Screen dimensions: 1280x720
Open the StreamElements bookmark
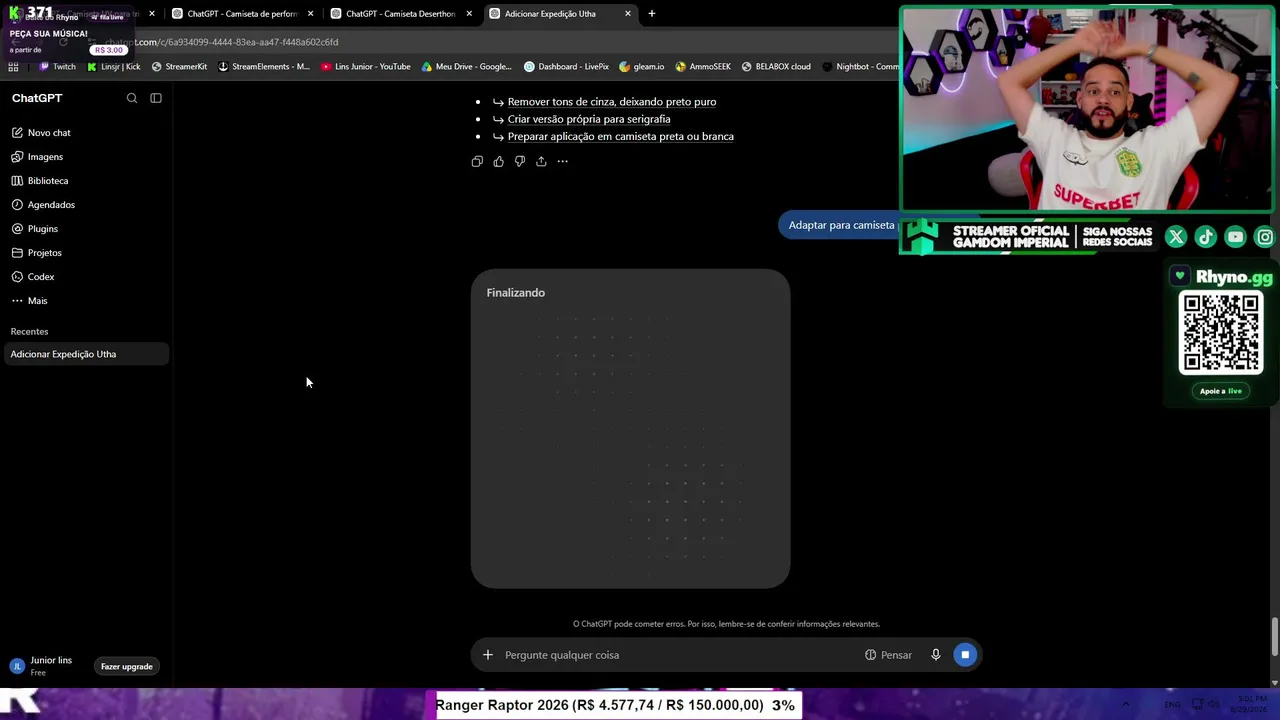point(264,67)
